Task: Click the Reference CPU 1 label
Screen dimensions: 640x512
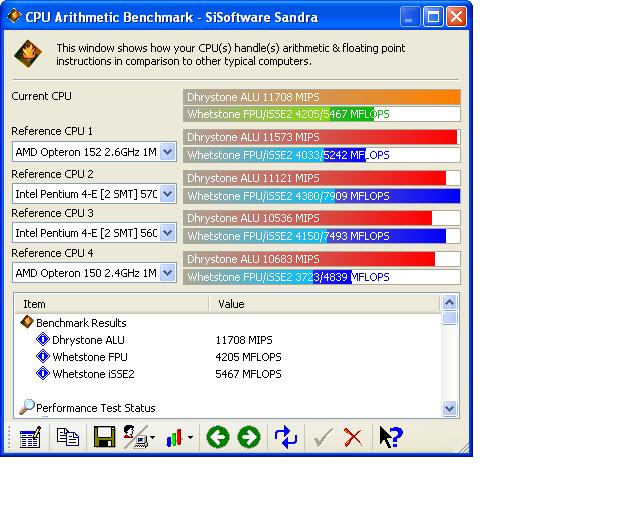Action: (x=52, y=131)
